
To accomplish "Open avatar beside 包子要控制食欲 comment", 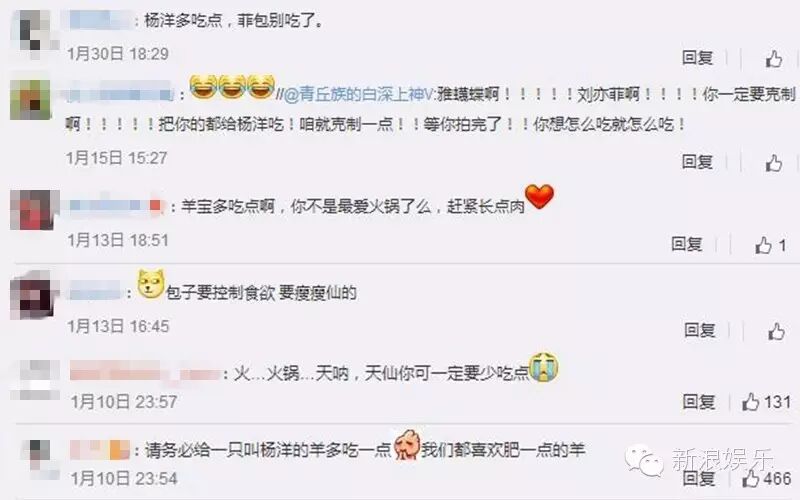I will pyautogui.click(x=34, y=295).
